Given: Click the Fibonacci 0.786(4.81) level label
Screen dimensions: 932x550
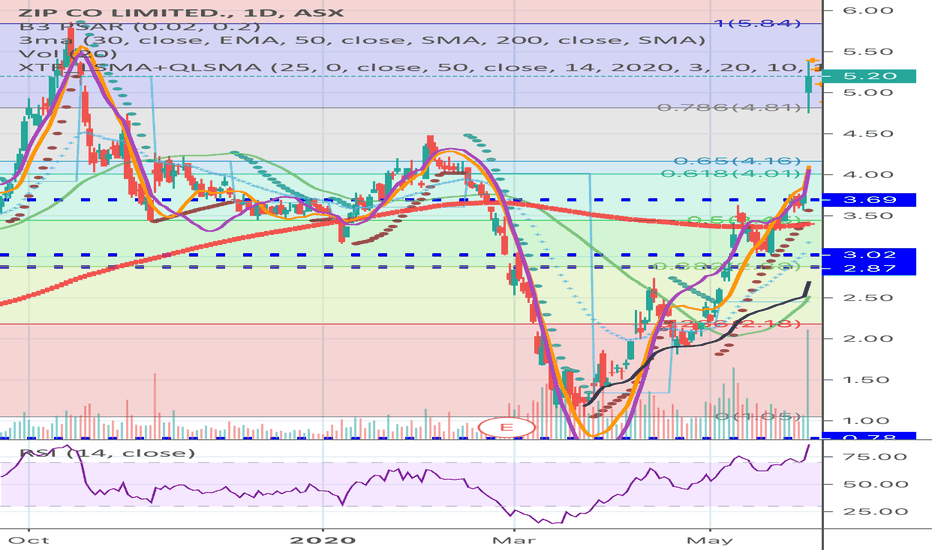Looking at the screenshot, I should [x=729, y=108].
